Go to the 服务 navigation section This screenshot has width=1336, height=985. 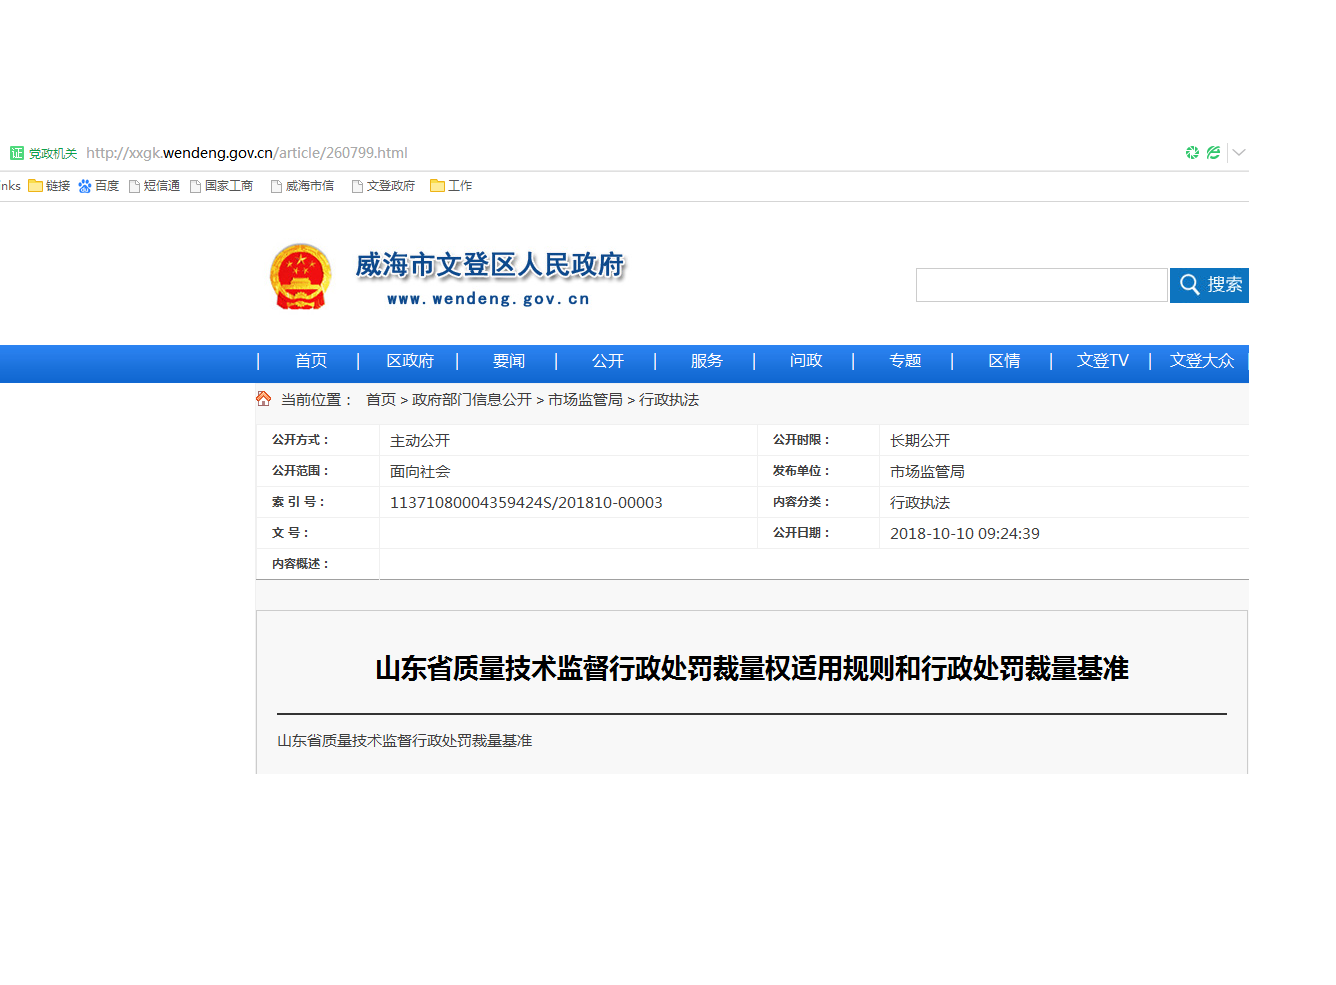[x=706, y=361]
